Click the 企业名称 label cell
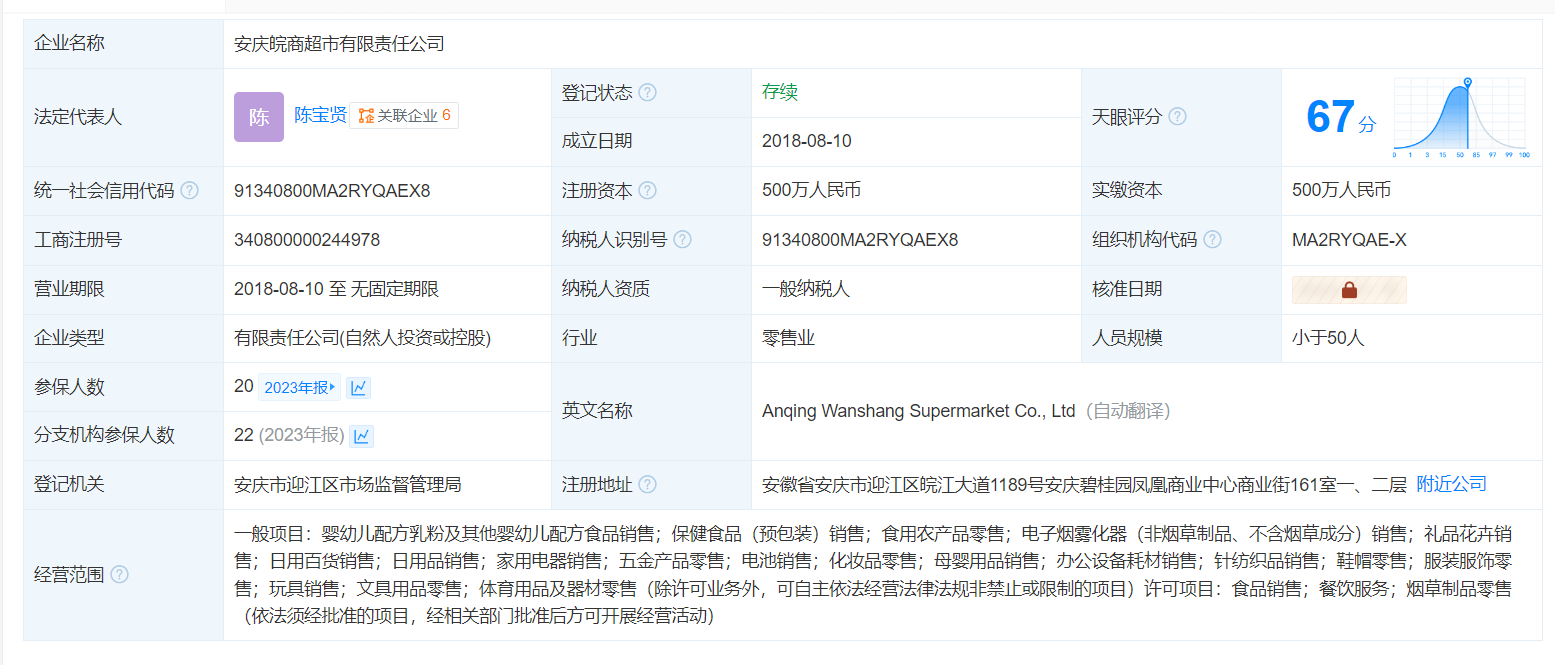This screenshot has height=665, width=1555. tap(123, 44)
